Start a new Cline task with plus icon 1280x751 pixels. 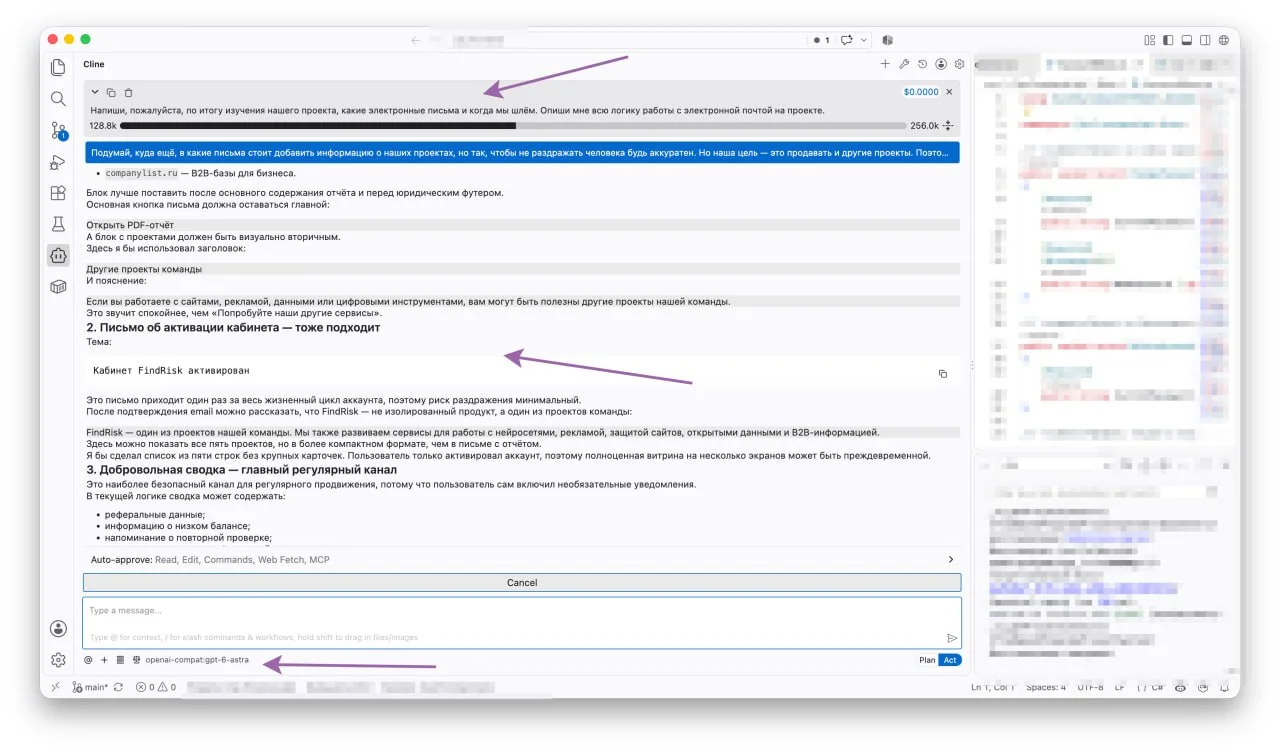[885, 64]
